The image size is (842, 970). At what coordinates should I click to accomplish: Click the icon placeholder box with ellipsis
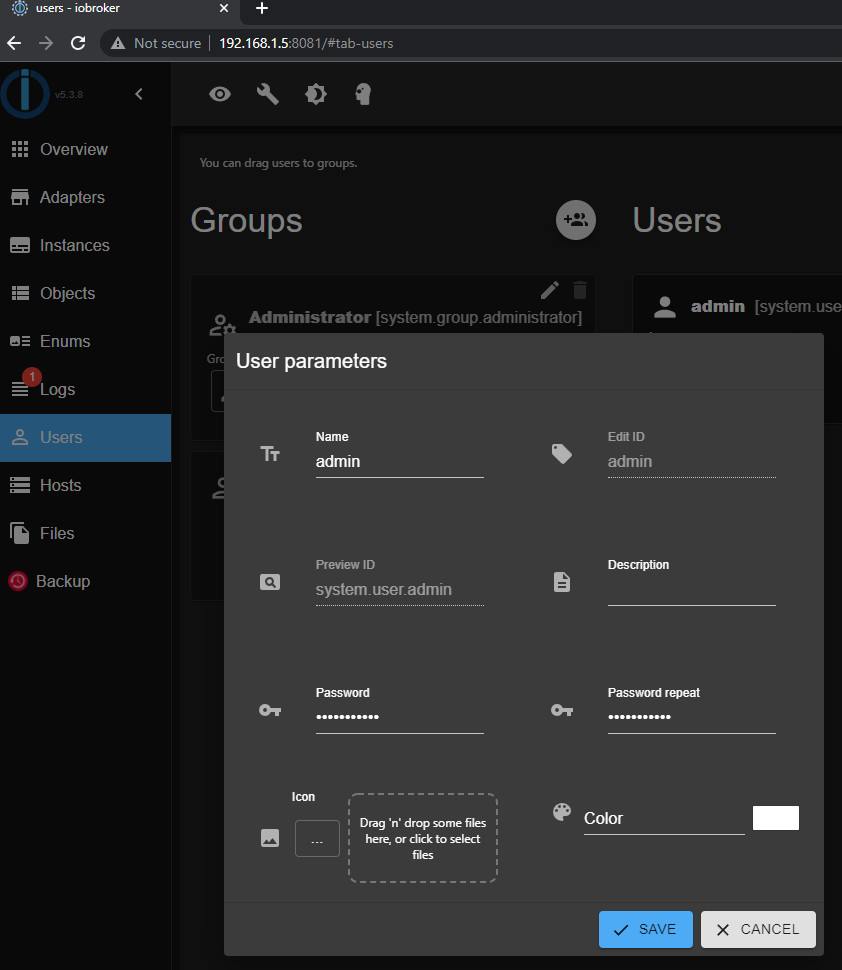click(x=317, y=838)
